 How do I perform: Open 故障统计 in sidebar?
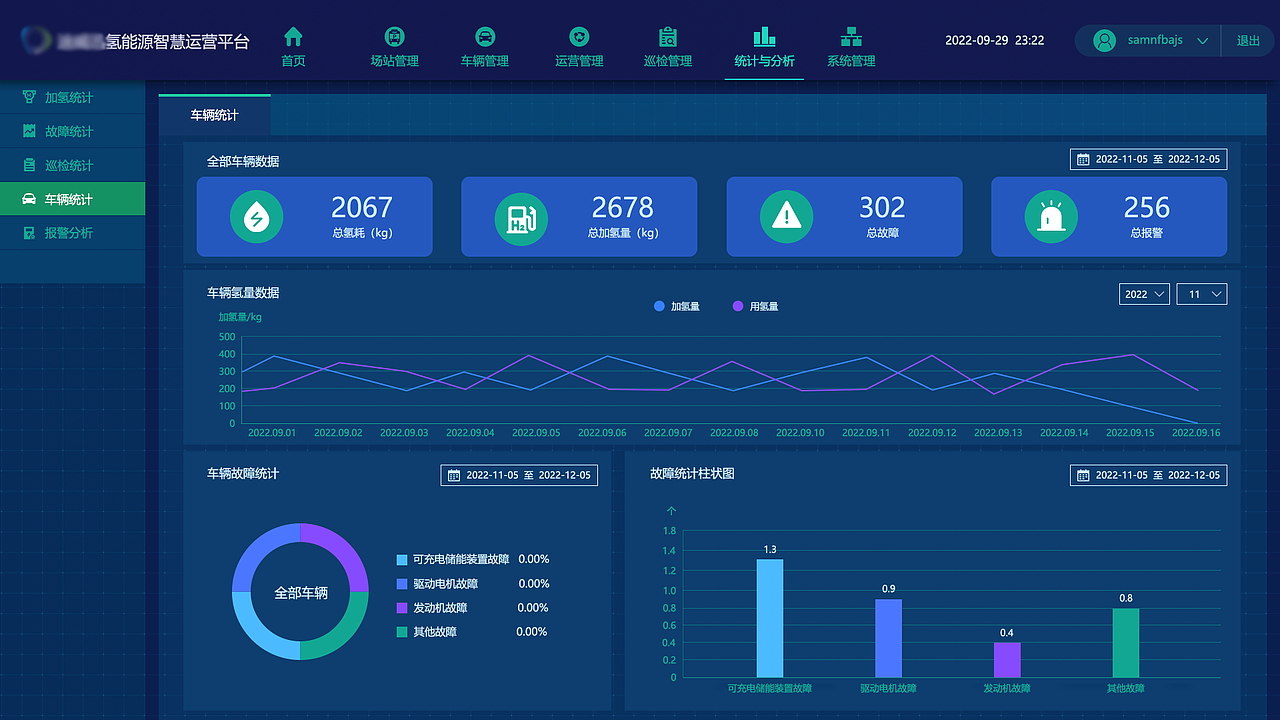coord(72,132)
